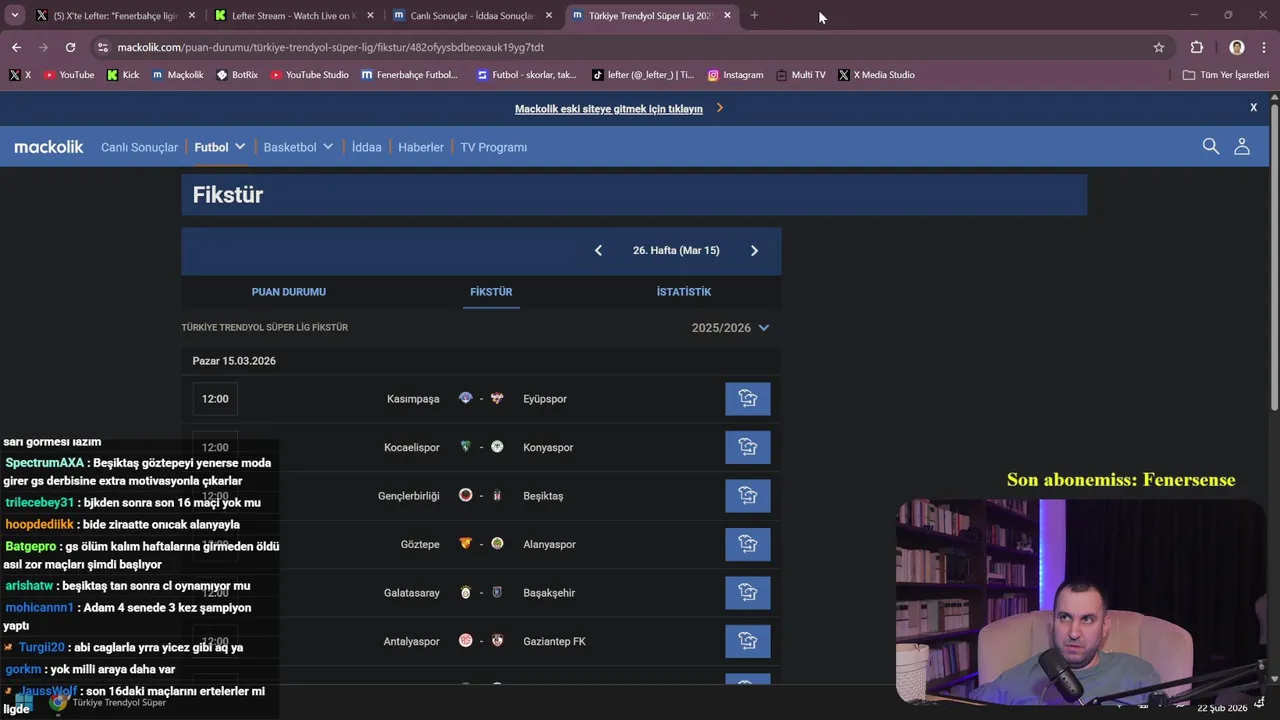Click the Pazar 15.03.2026 date header
Image resolution: width=1280 pixels, height=720 pixels.
(234, 361)
